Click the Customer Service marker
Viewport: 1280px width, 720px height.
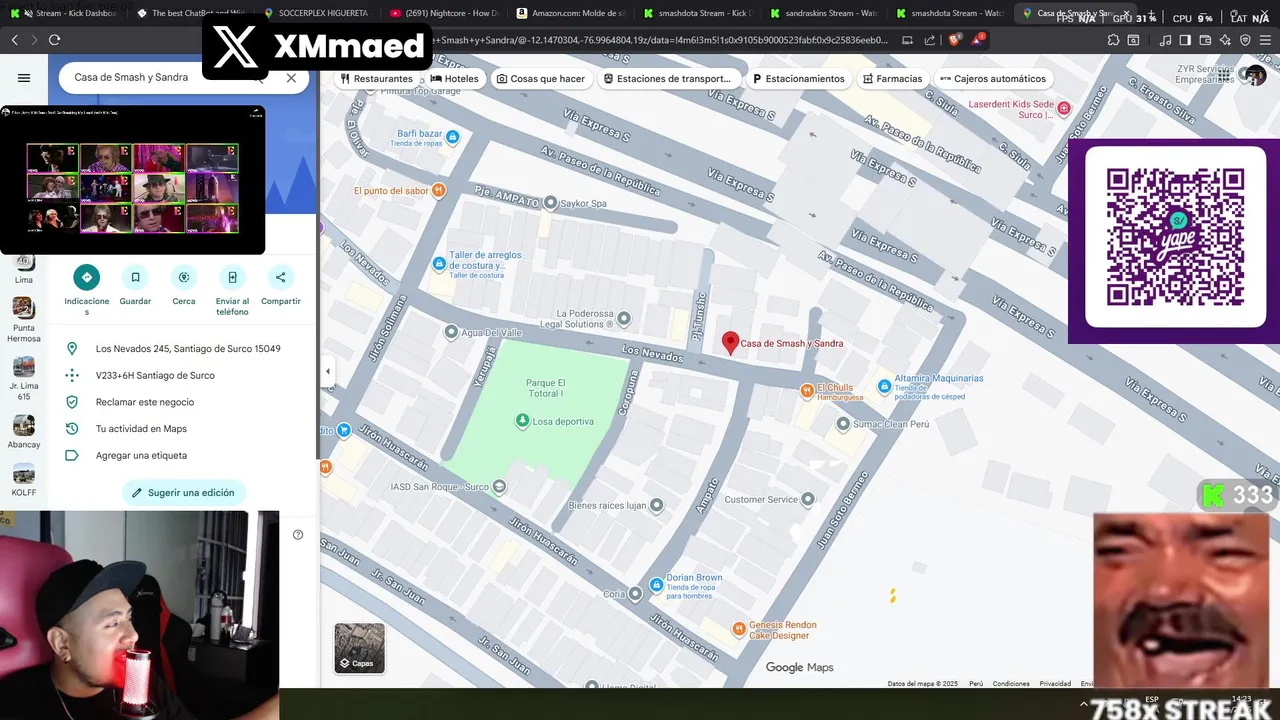click(808, 499)
